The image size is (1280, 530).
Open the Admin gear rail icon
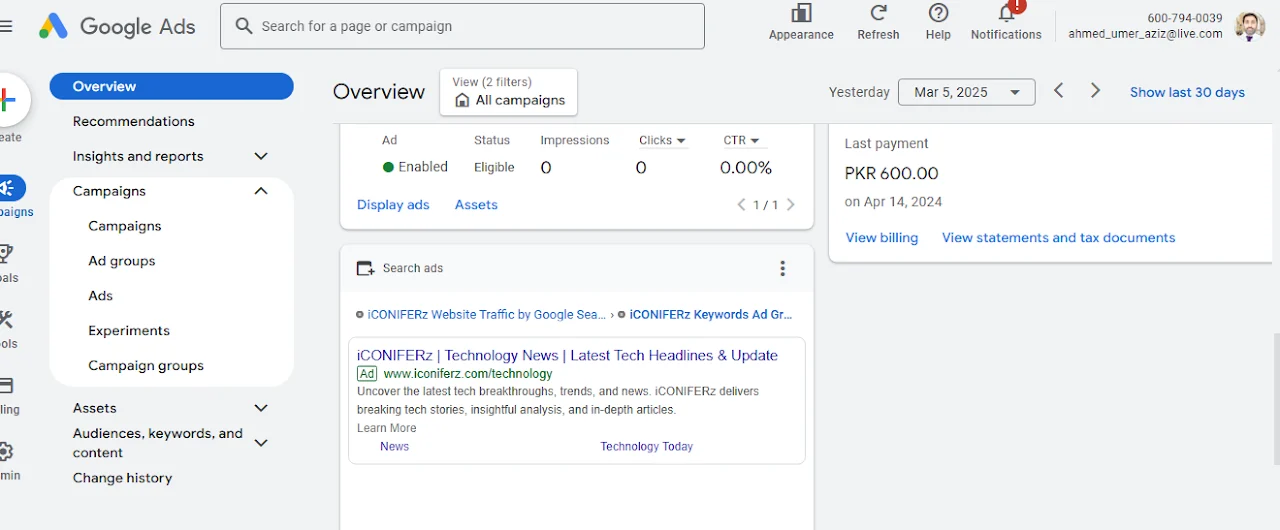point(6,452)
